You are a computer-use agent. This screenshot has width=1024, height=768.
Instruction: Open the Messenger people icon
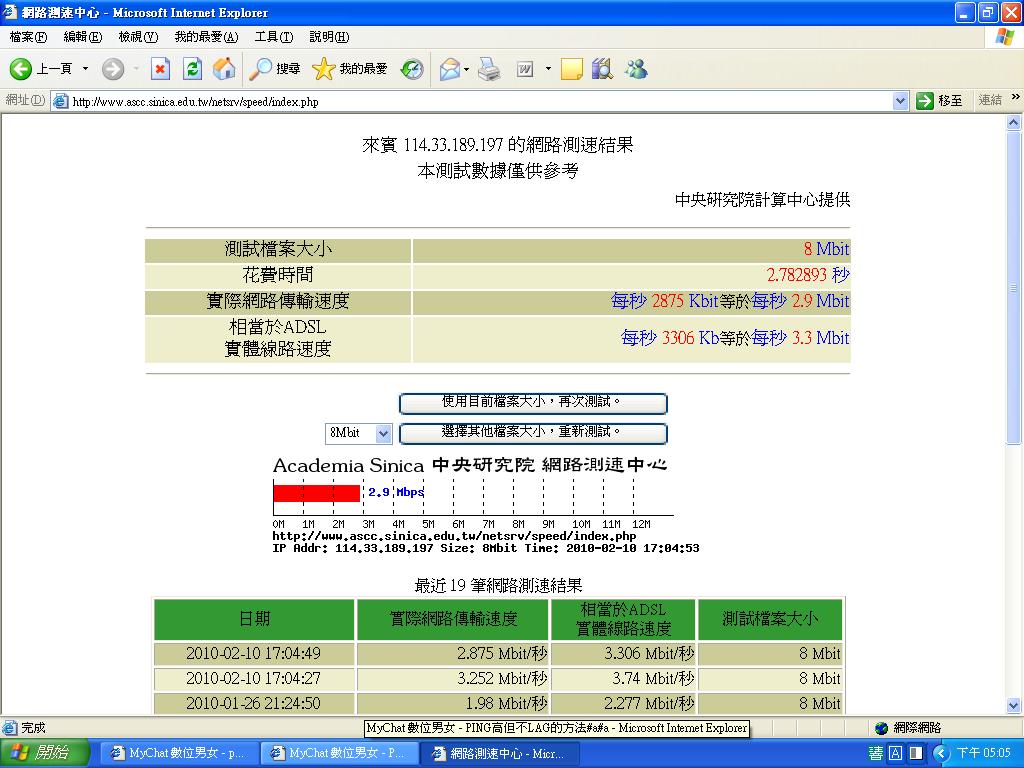636,69
